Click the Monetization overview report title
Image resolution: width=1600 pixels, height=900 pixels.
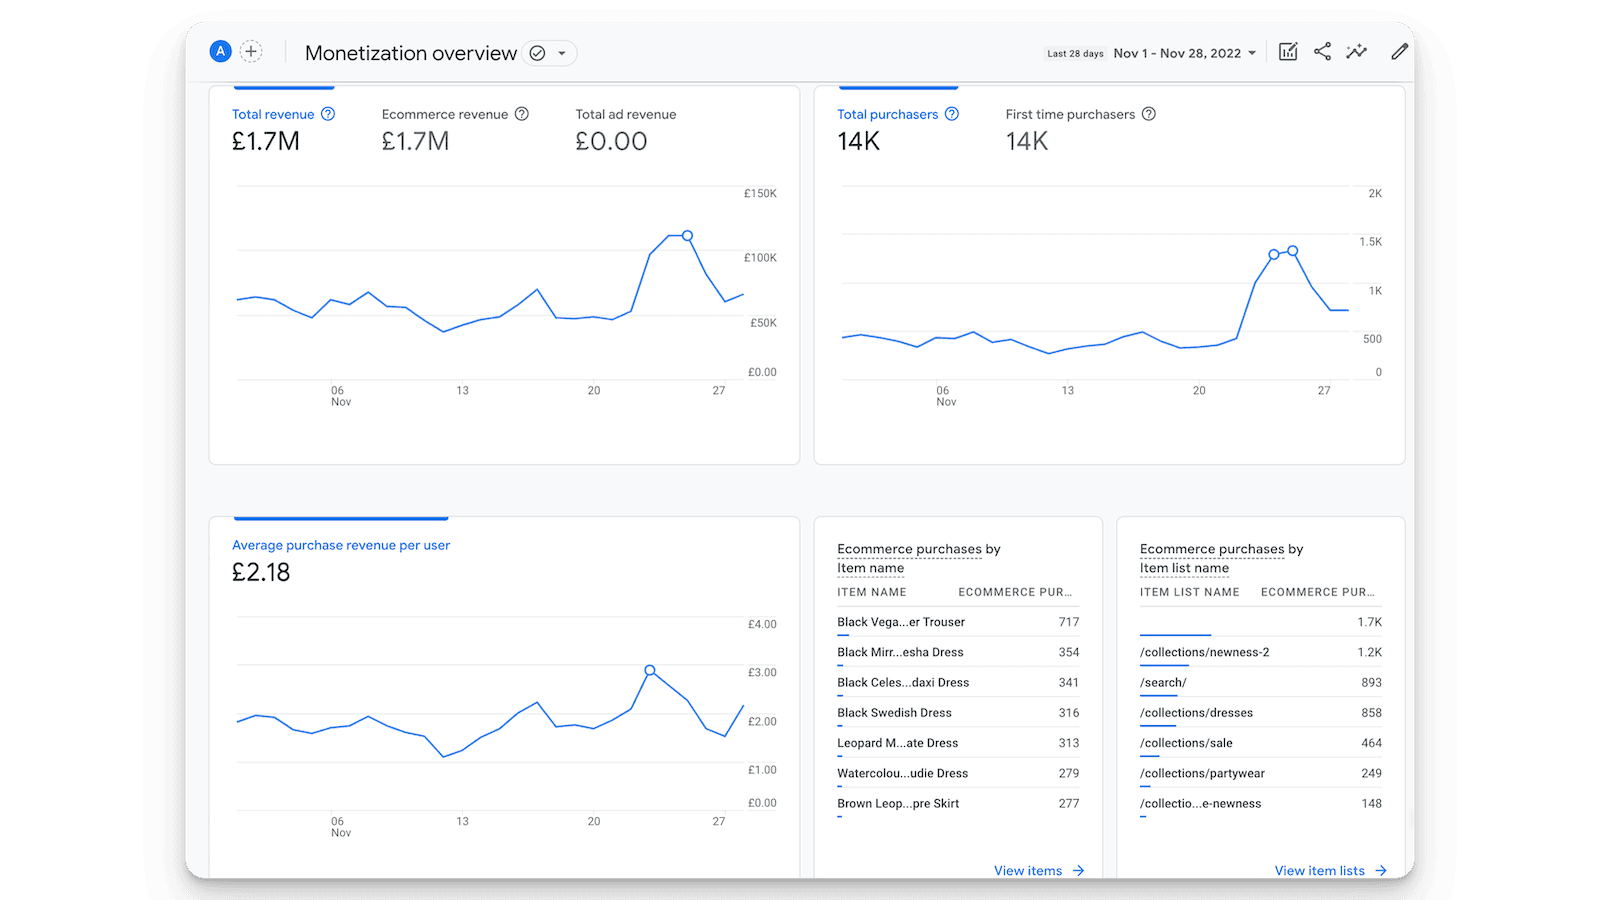[x=411, y=53]
